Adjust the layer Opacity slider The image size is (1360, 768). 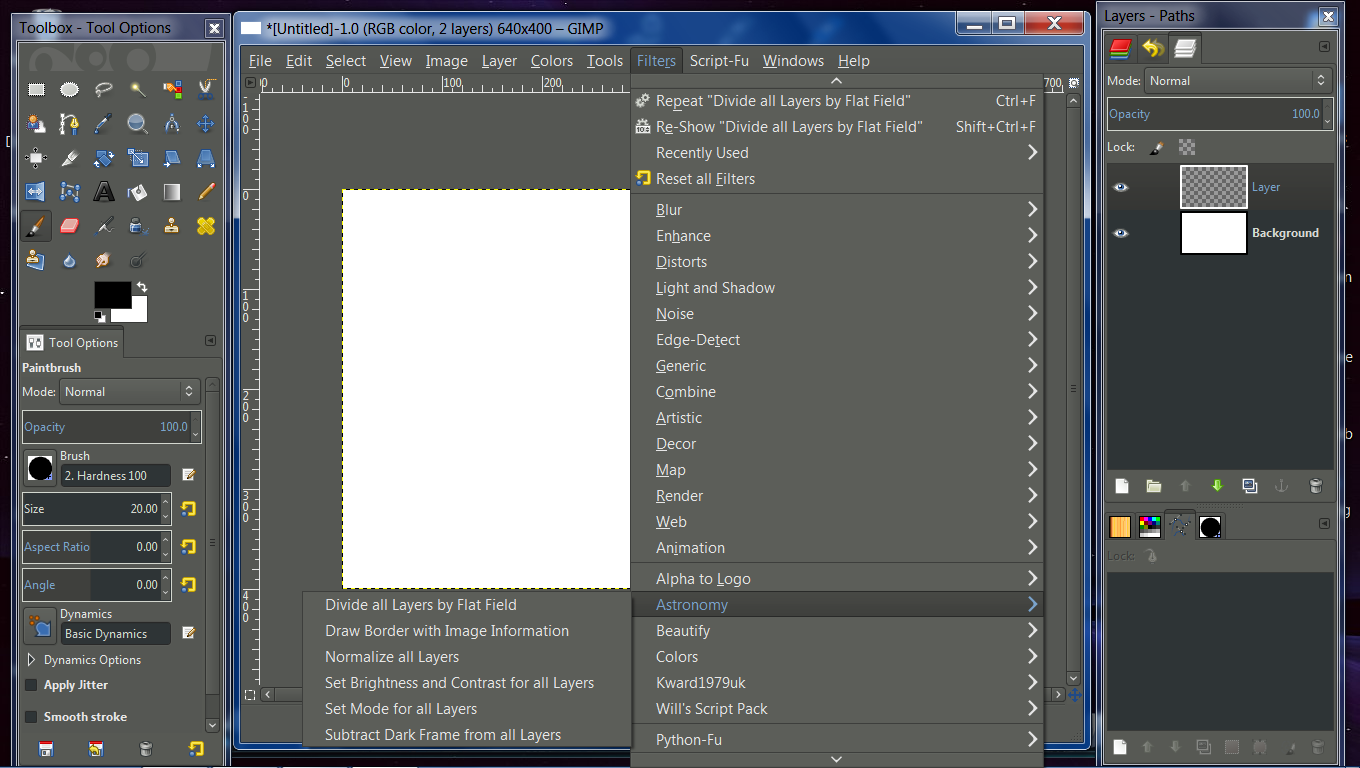1221,114
